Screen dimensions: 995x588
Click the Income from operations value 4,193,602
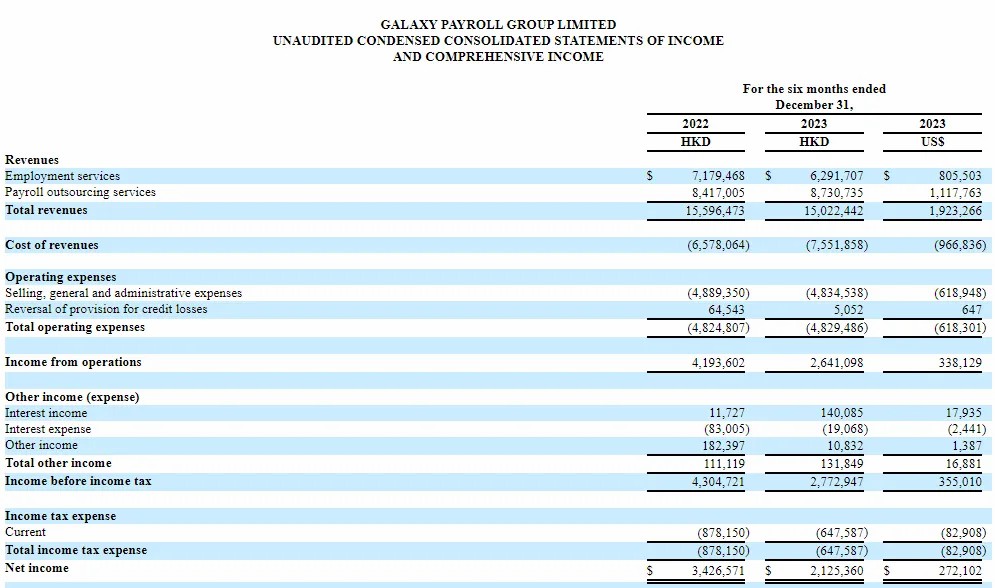click(x=718, y=363)
